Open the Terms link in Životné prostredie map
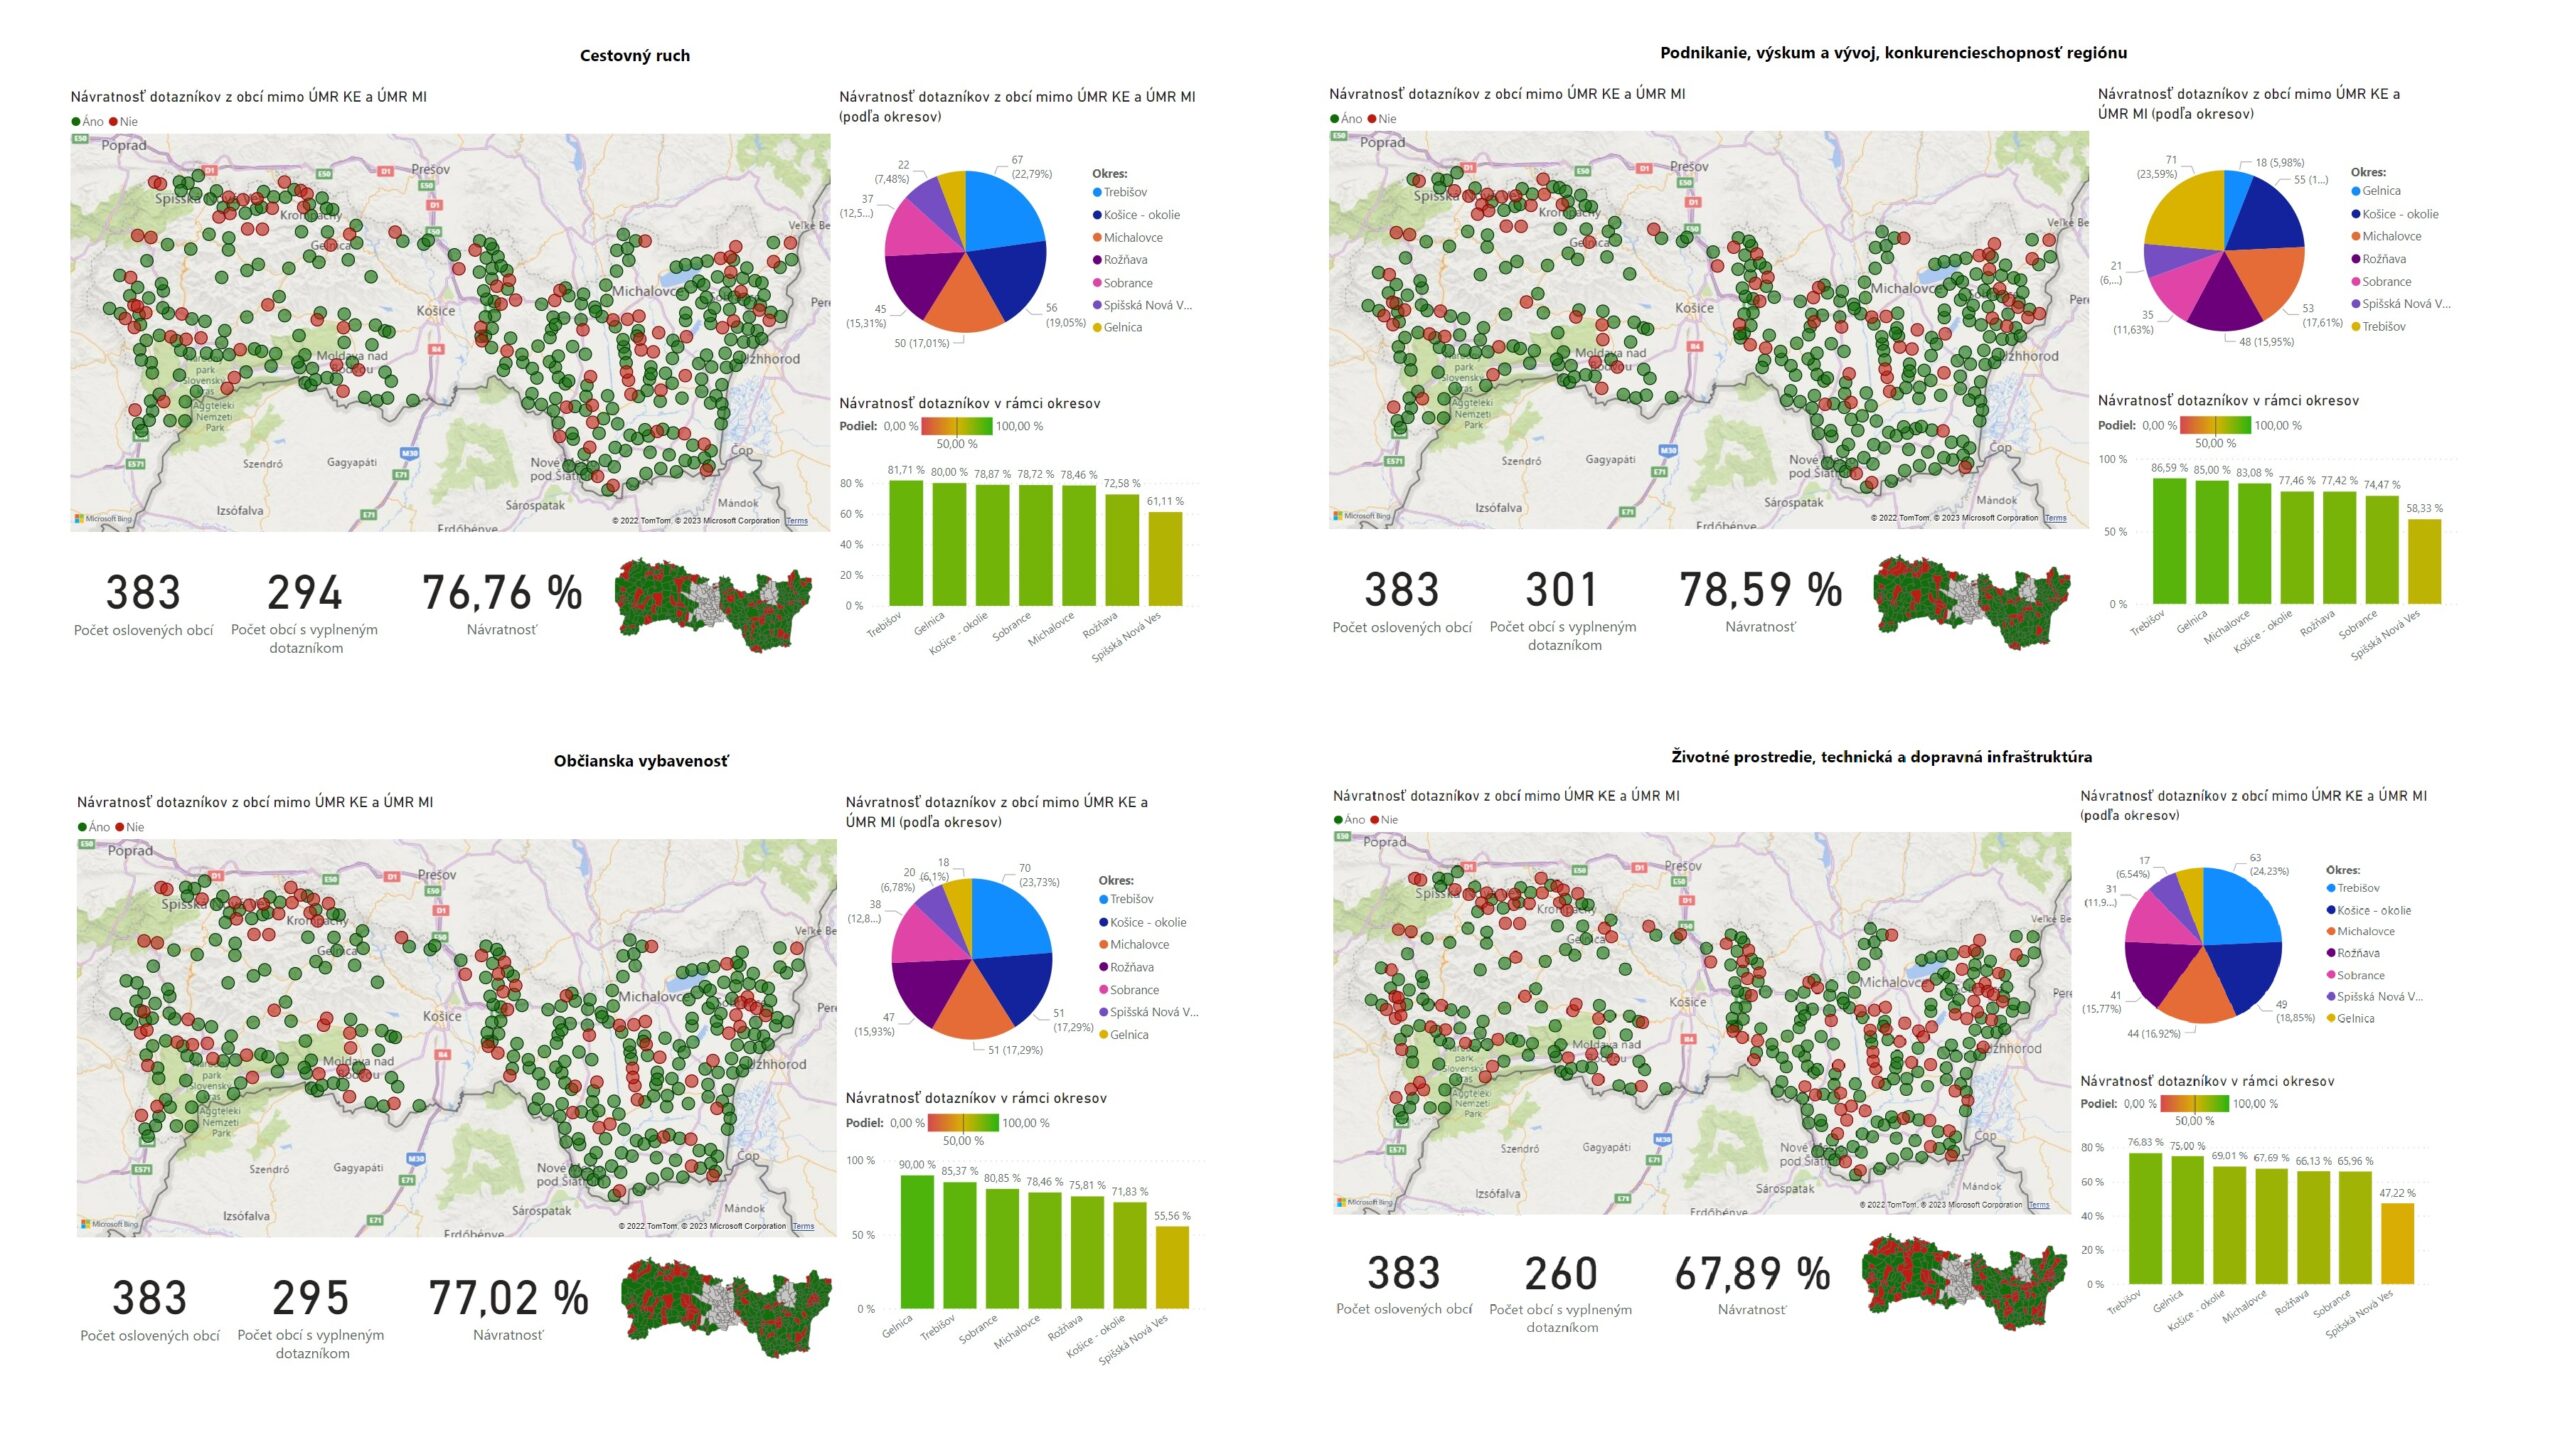This screenshot has height=1445, width=2560. tap(2038, 1205)
